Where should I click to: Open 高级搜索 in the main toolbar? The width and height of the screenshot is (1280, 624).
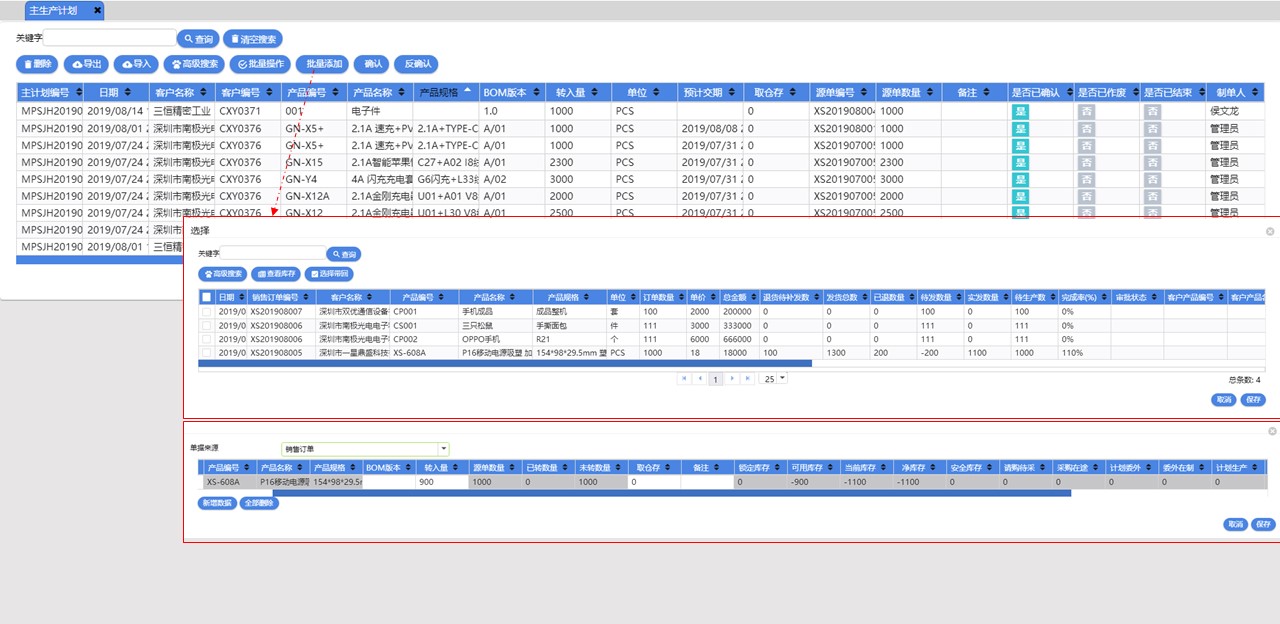point(194,64)
